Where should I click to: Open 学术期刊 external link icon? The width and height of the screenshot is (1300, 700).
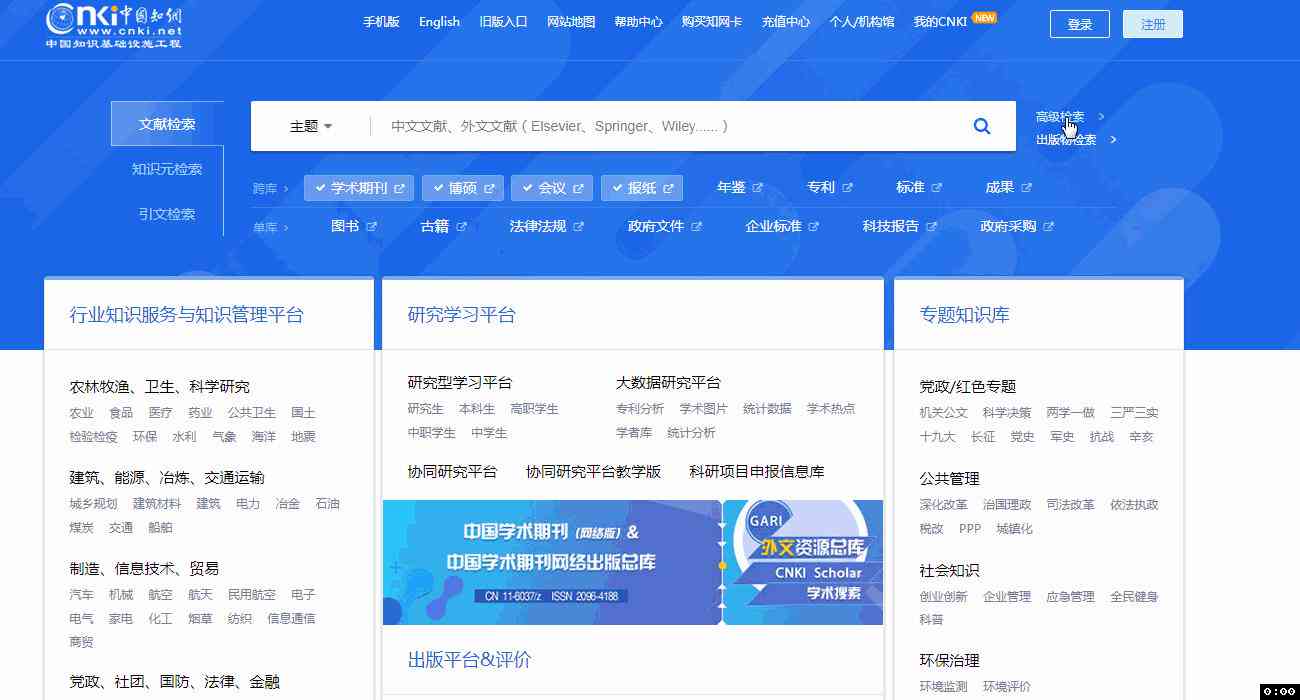pos(400,188)
